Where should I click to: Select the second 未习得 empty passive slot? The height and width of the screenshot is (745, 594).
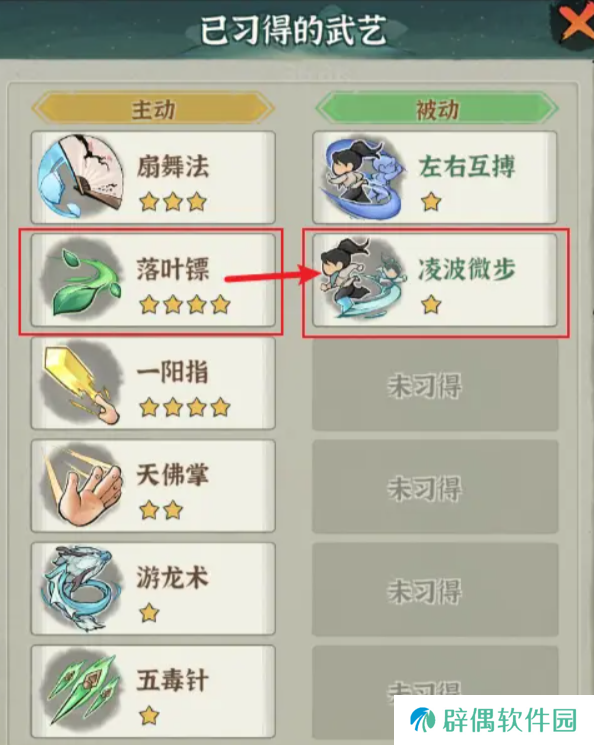[x=435, y=488]
